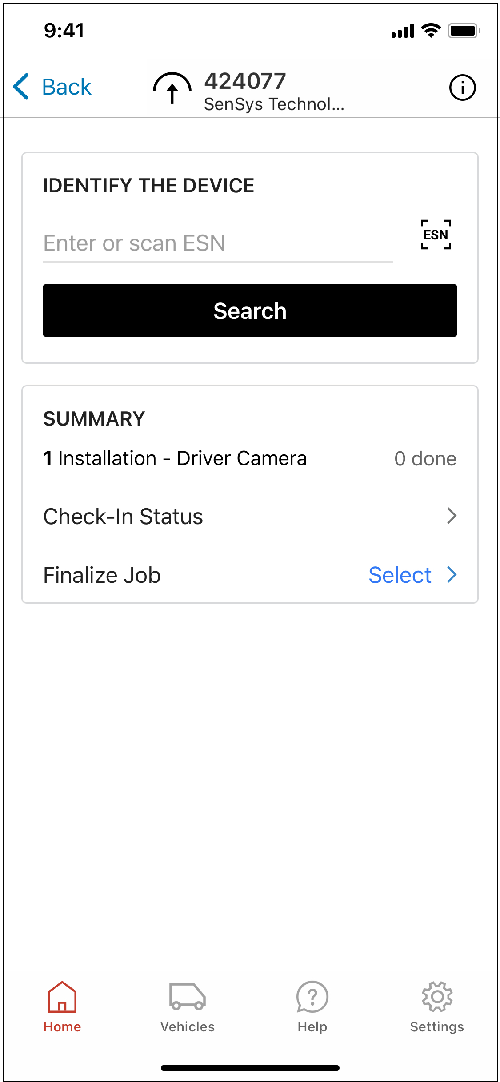Tap the ESN scan icon
The image size is (500, 1082).
pyautogui.click(x=436, y=235)
